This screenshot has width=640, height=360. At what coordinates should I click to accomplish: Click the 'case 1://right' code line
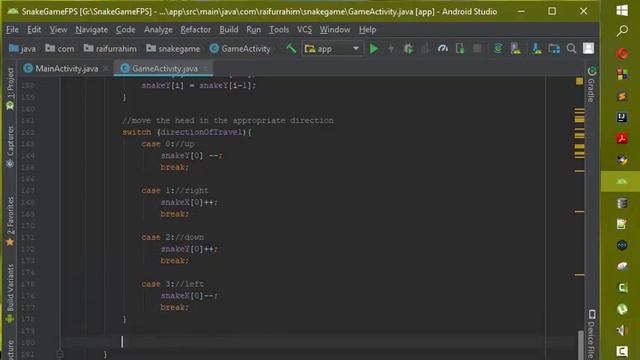pos(175,191)
